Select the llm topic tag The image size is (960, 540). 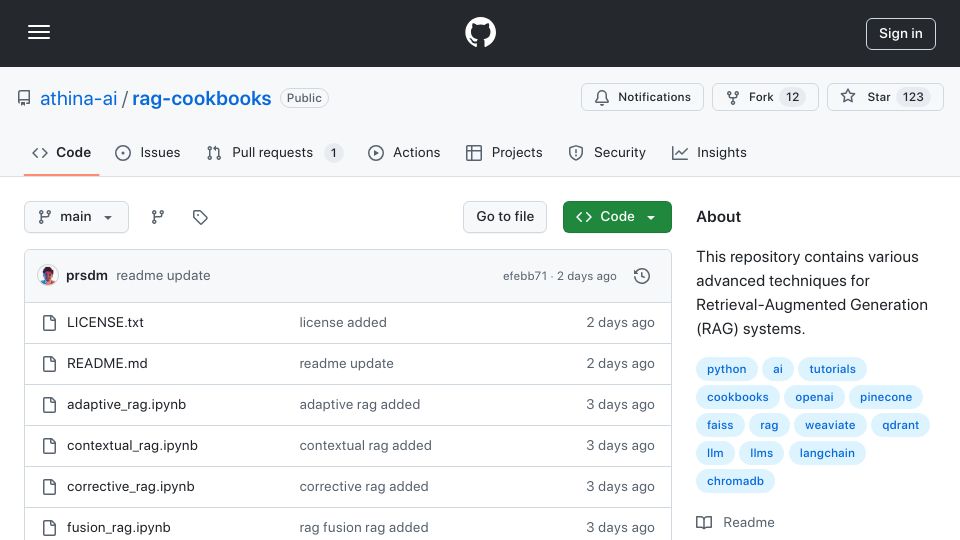point(715,454)
